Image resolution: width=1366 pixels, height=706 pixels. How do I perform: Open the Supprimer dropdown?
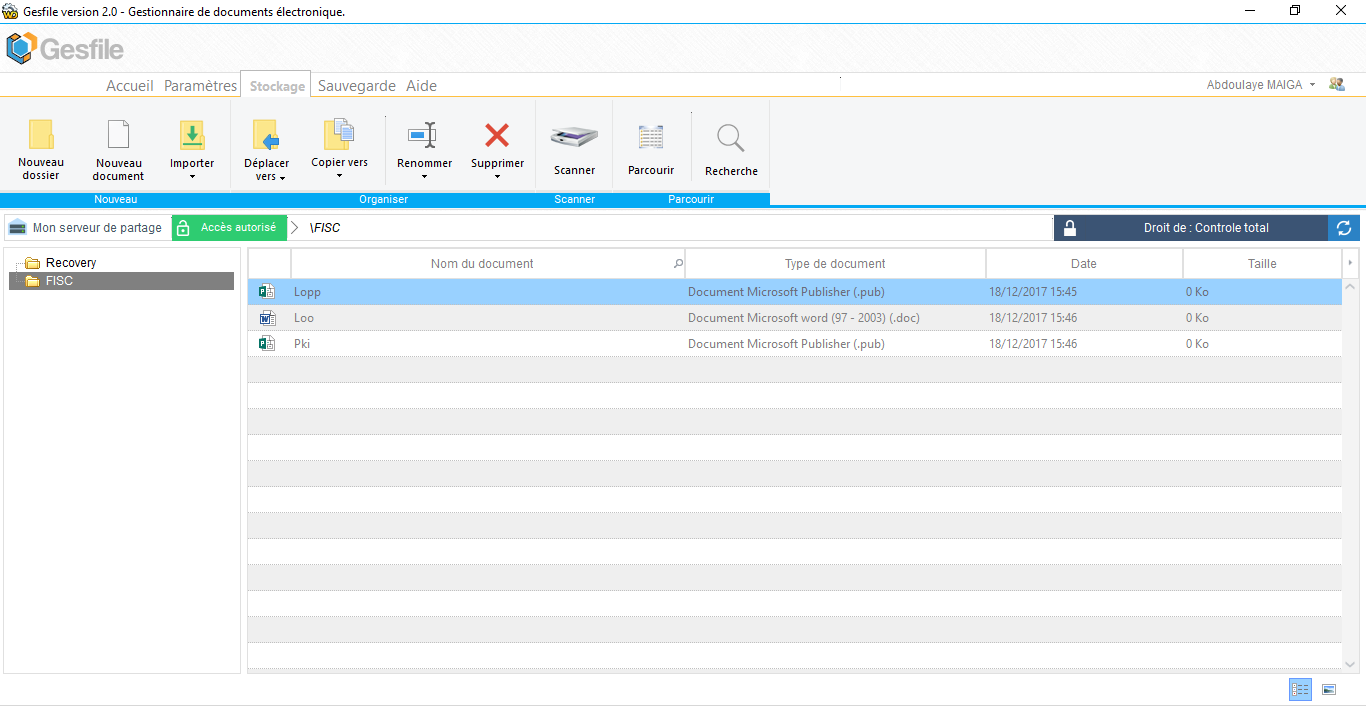[497, 177]
